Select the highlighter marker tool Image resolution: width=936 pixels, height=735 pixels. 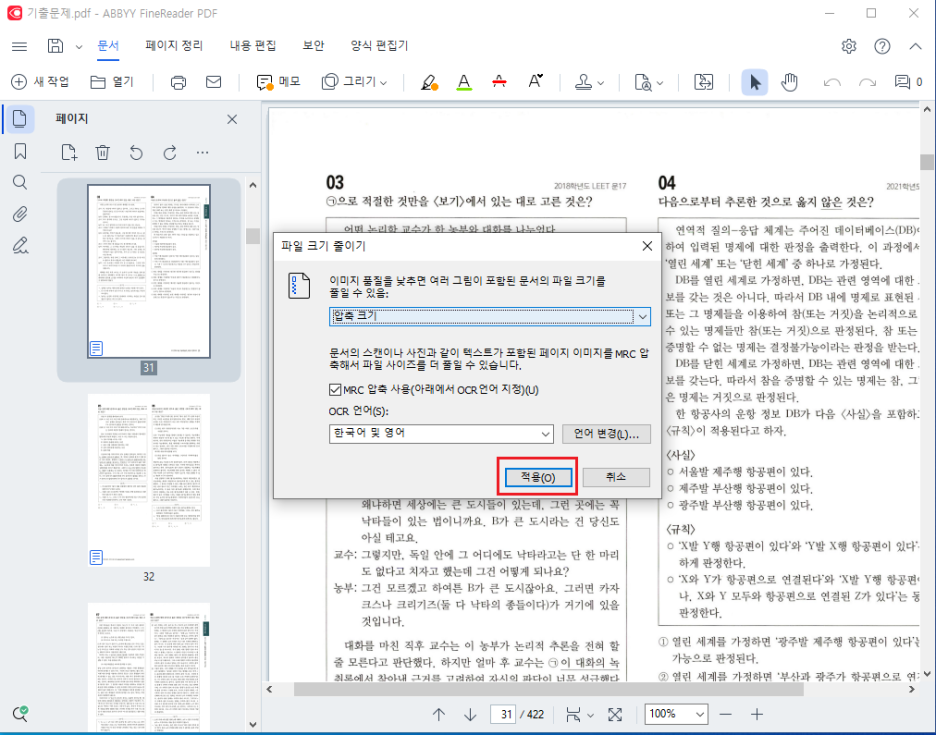[x=429, y=82]
